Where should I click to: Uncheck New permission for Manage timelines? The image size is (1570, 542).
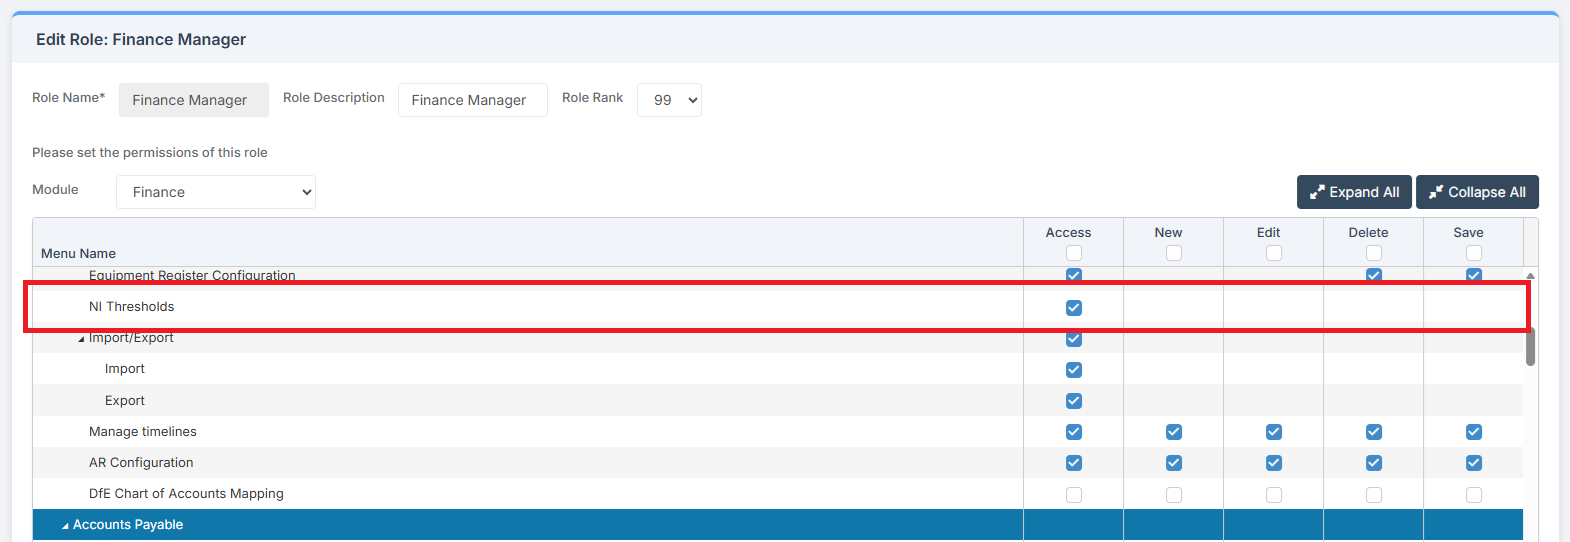tap(1174, 432)
